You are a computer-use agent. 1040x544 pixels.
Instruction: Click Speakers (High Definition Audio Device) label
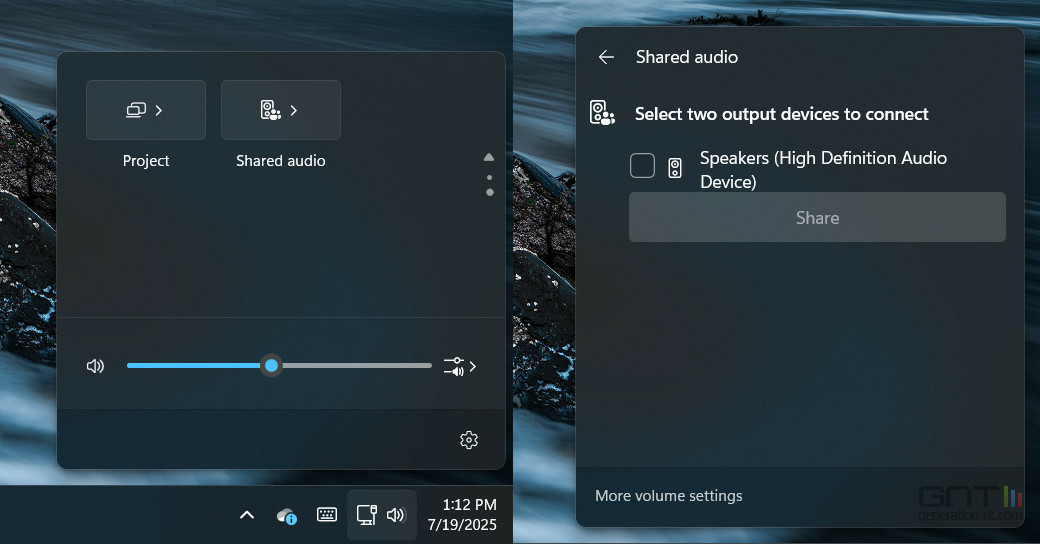pos(823,170)
